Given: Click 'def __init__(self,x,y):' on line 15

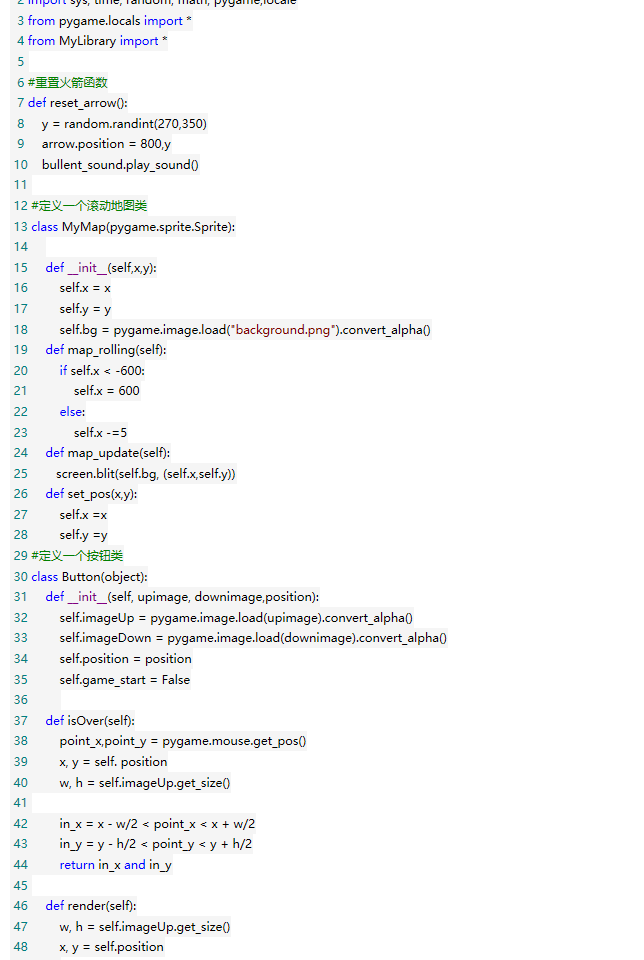Looking at the screenshot, I should click(101, 268).
